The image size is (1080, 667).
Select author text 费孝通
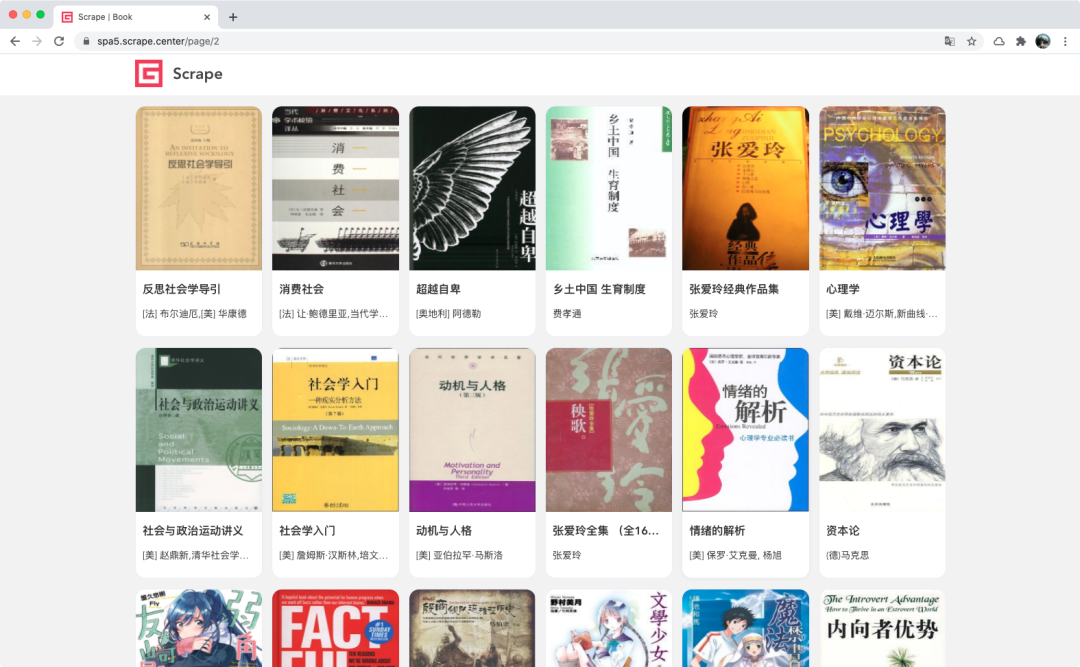[x=567, y=314]
